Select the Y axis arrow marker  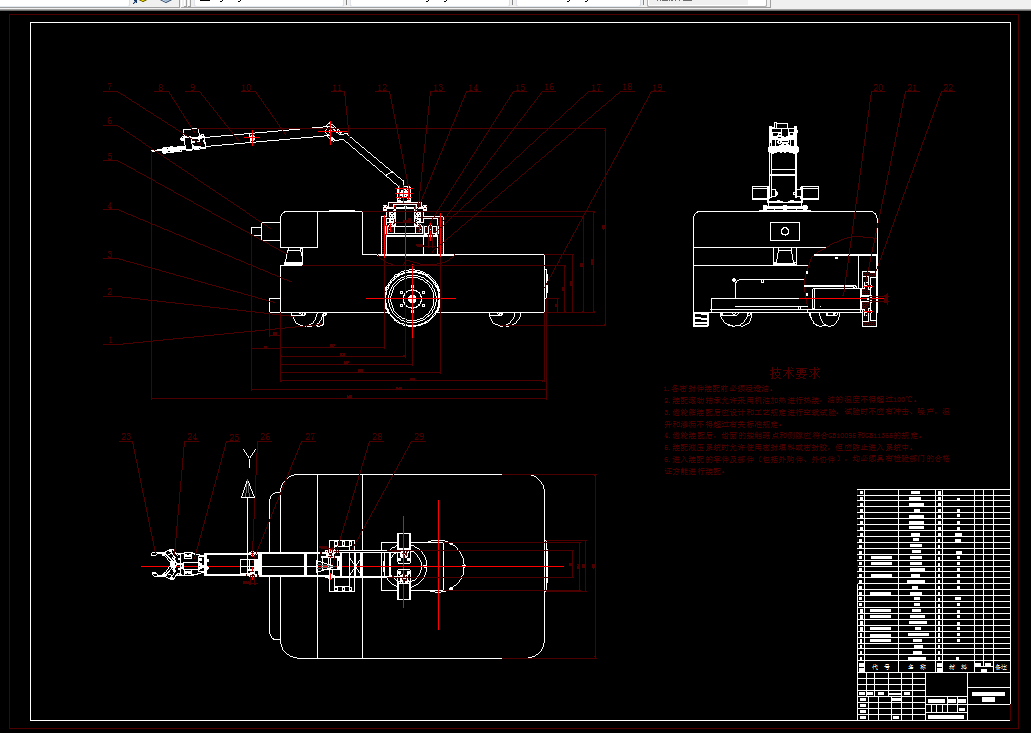[248, 489]
